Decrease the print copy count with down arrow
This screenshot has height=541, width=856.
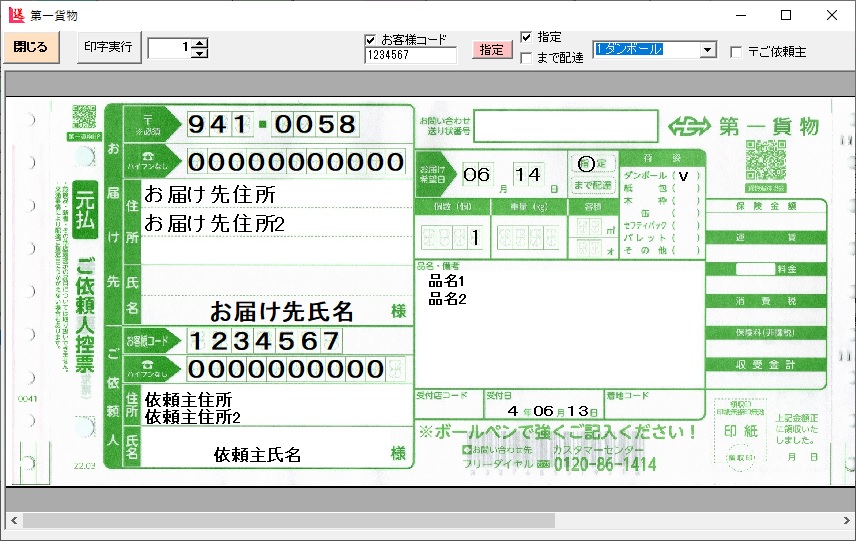pyautogui.click(x=200, y=53)
